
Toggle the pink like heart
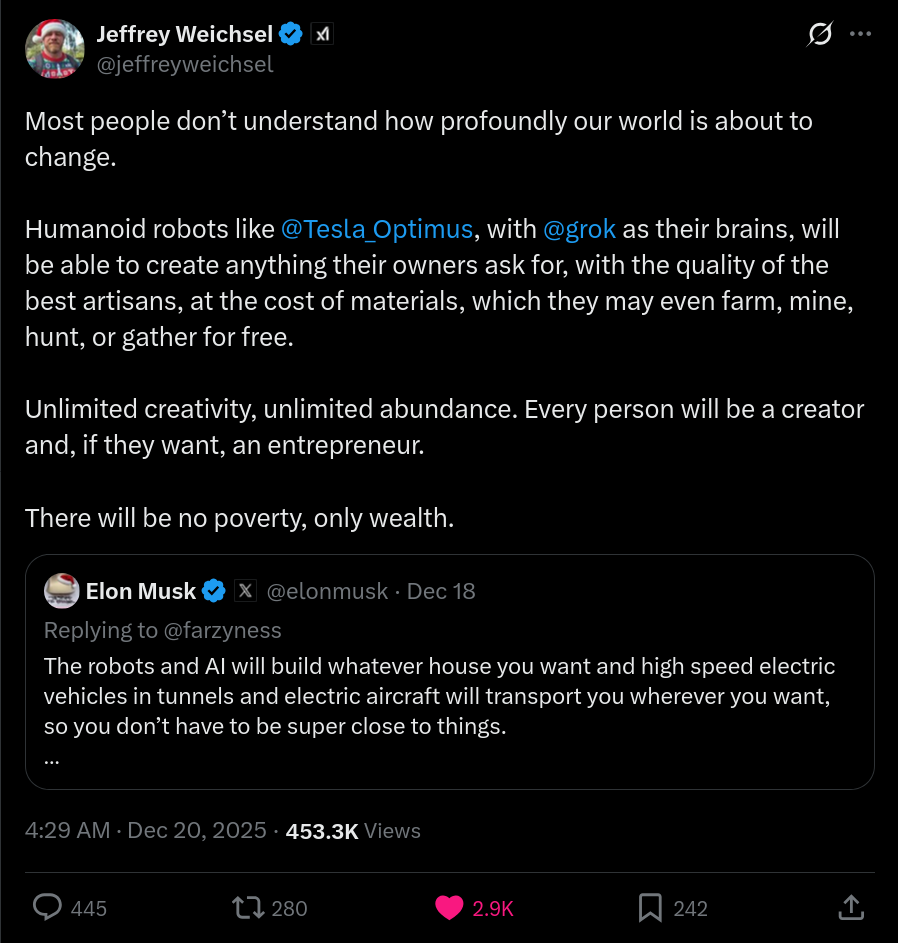tap(450, 907)
